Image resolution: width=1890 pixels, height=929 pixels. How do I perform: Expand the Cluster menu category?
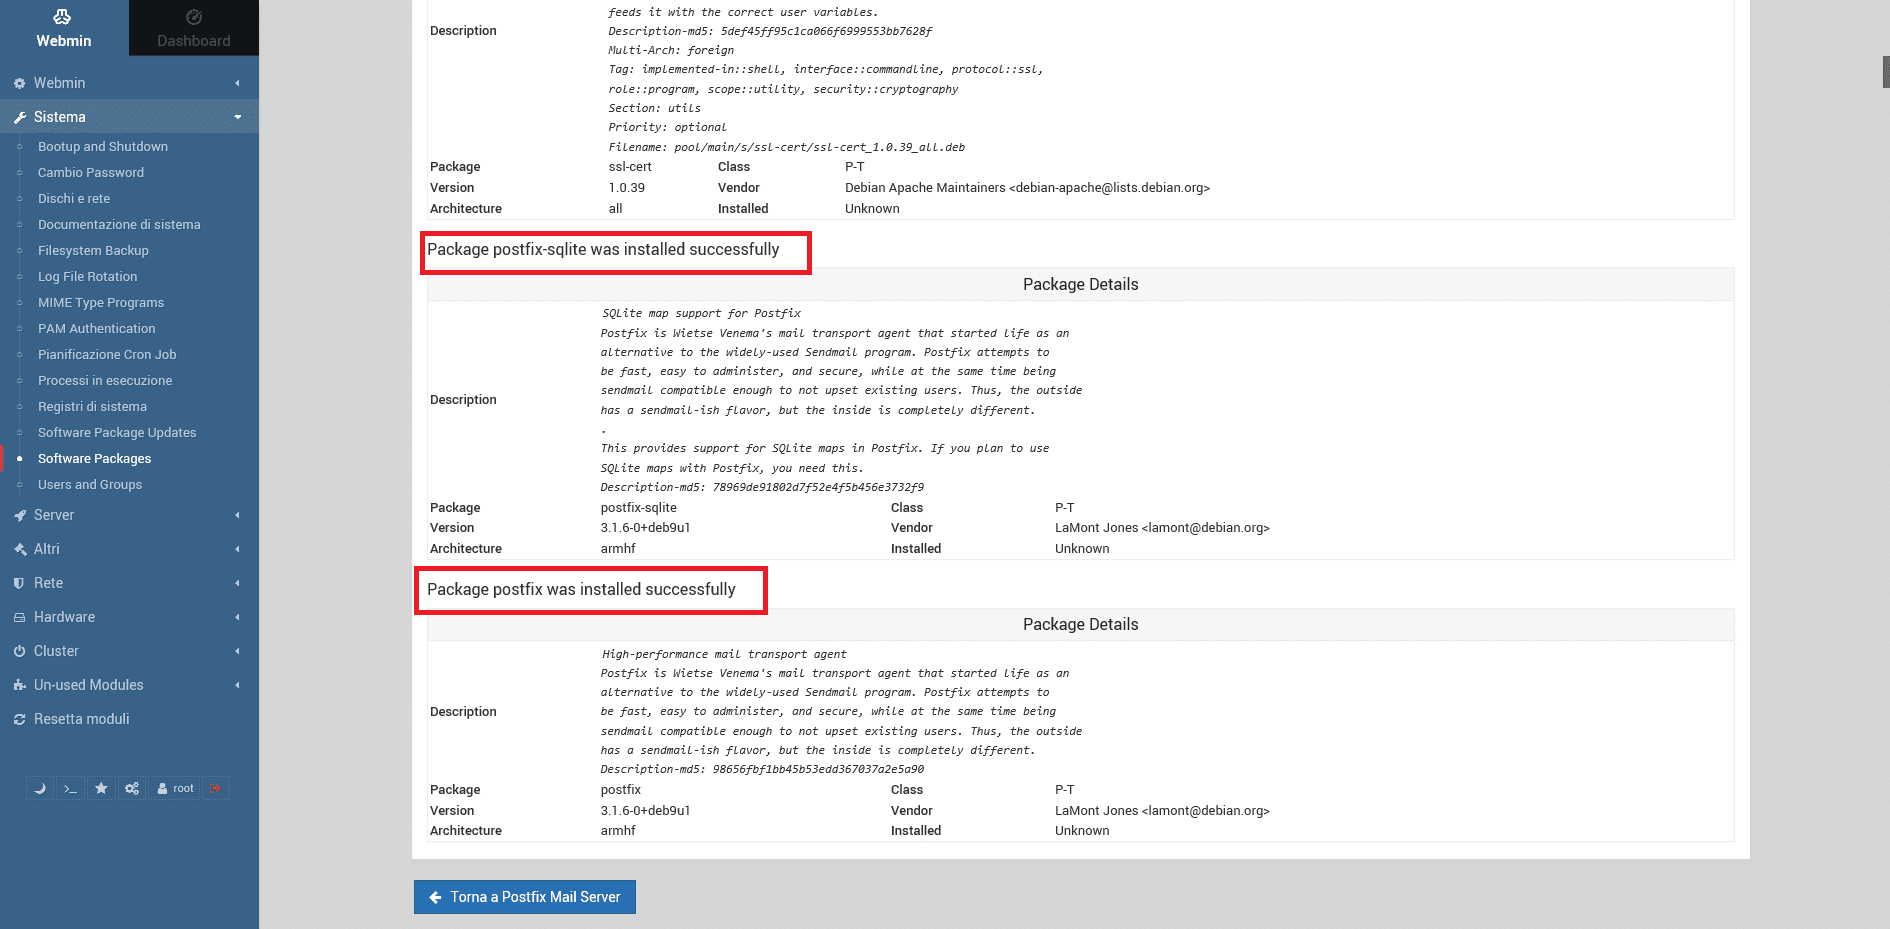pos(129,651)
